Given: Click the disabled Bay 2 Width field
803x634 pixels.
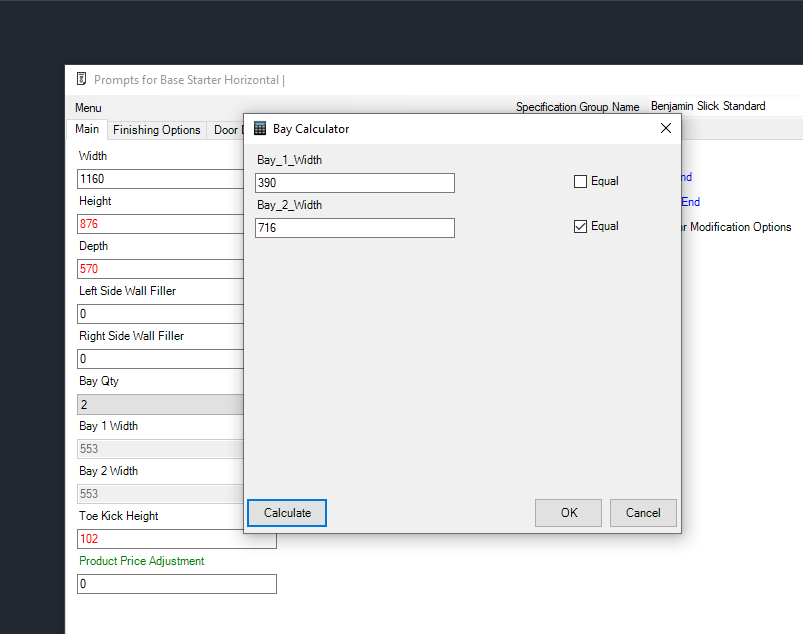Looking at the screenshot, I should pyautogui.click(x=160, y=494).
